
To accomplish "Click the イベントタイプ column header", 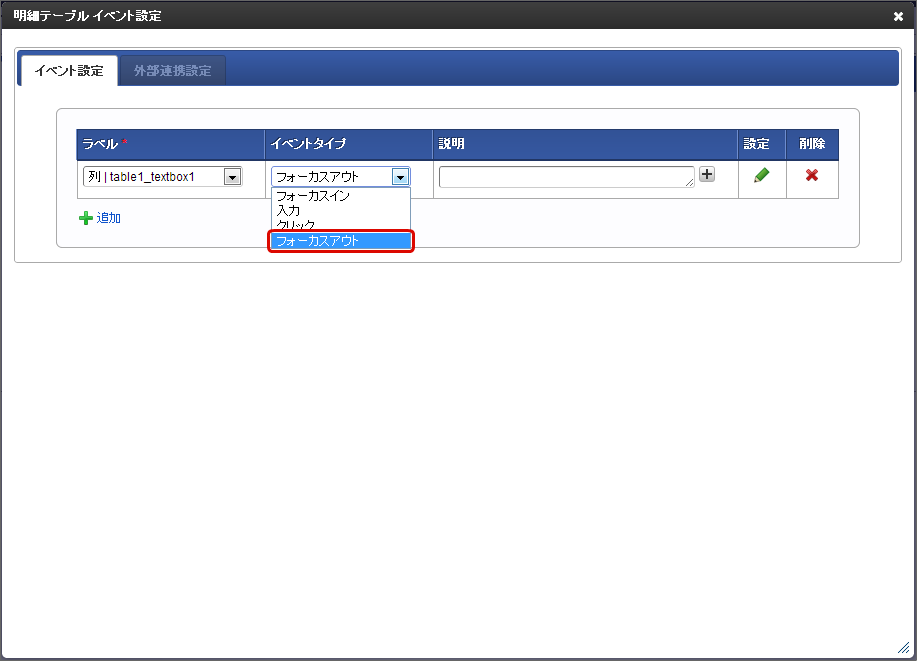I will point(349,144).
